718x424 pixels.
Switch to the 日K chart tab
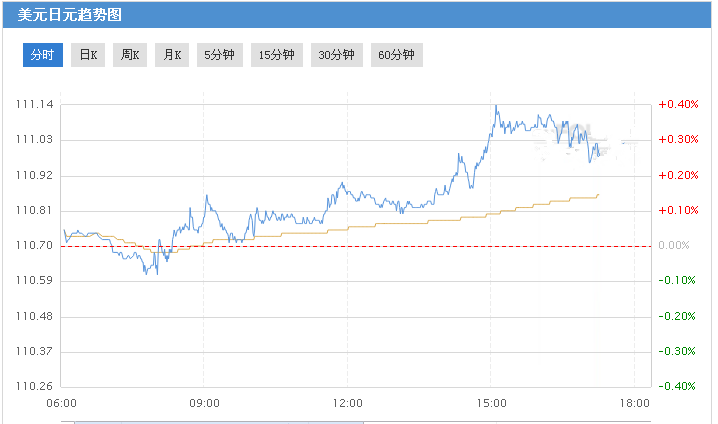pos(88,55)
